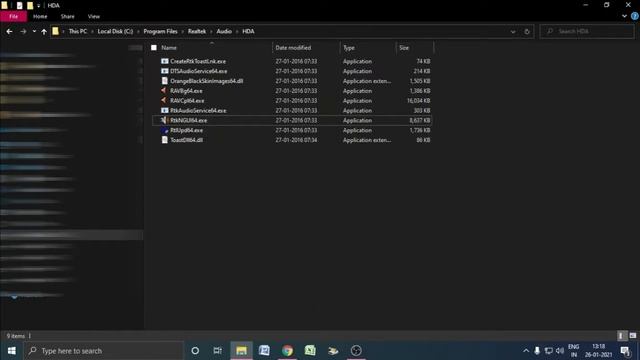Sort by Name column header
640x360 pixels.
point(169,48)
